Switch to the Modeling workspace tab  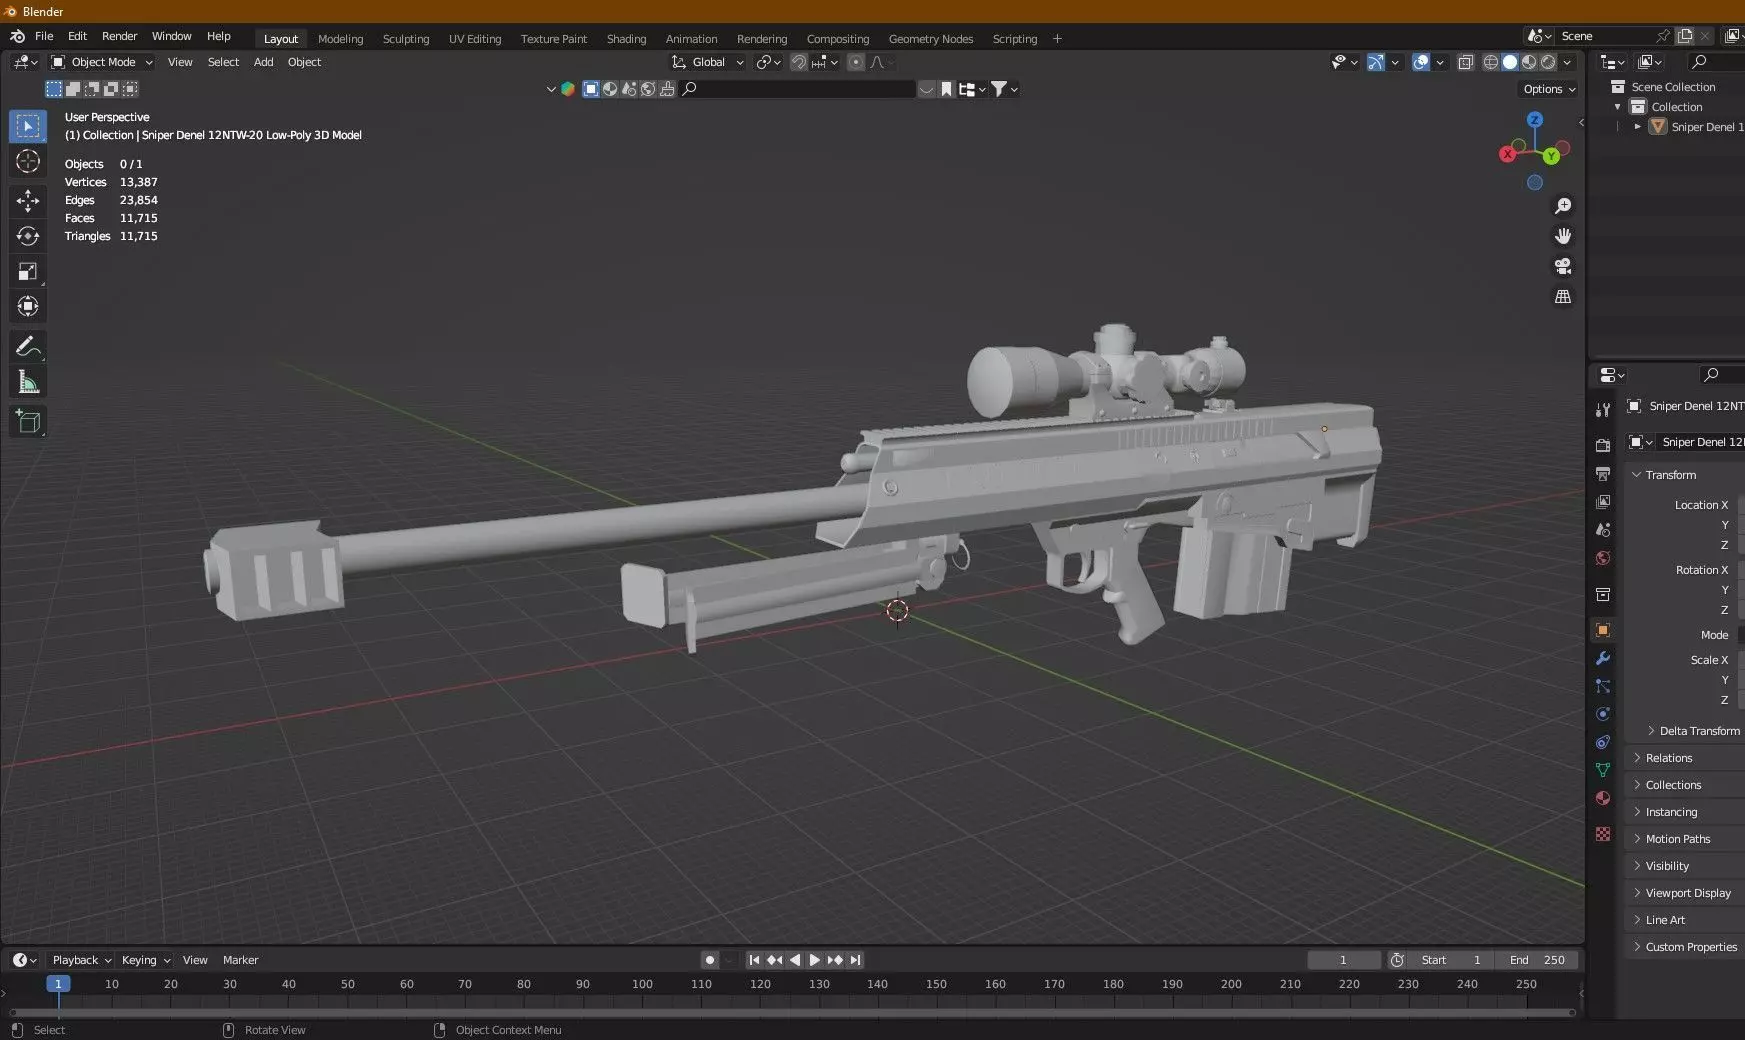(340, 39)
